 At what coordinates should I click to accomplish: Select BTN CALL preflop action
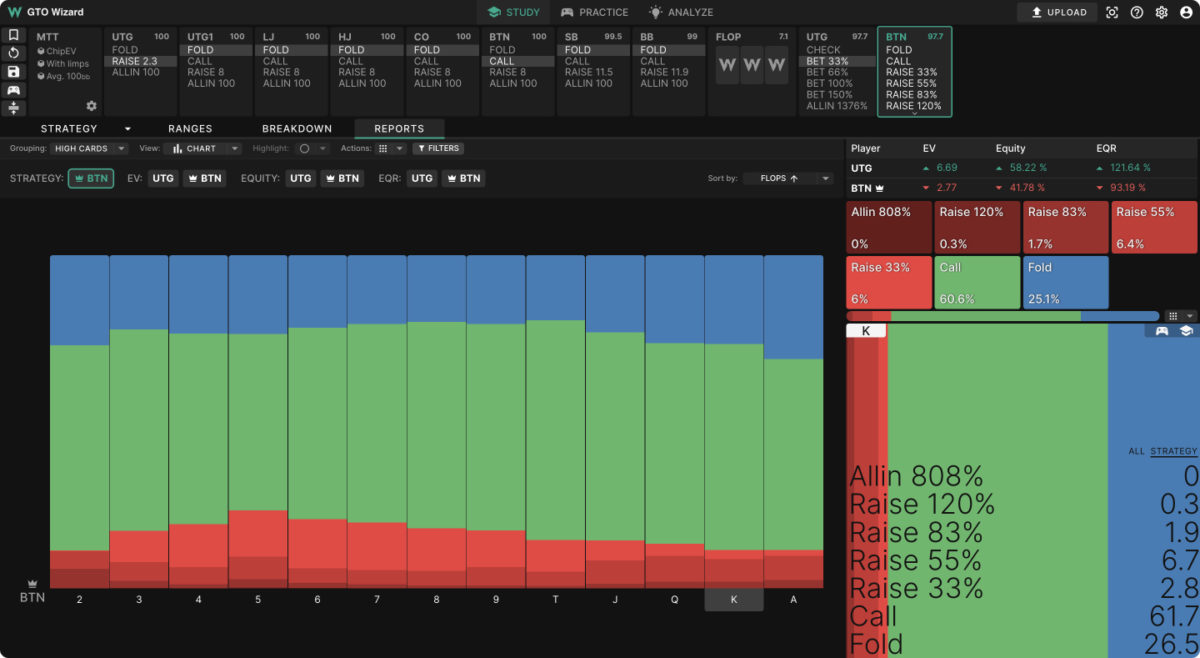click(518, 61)
